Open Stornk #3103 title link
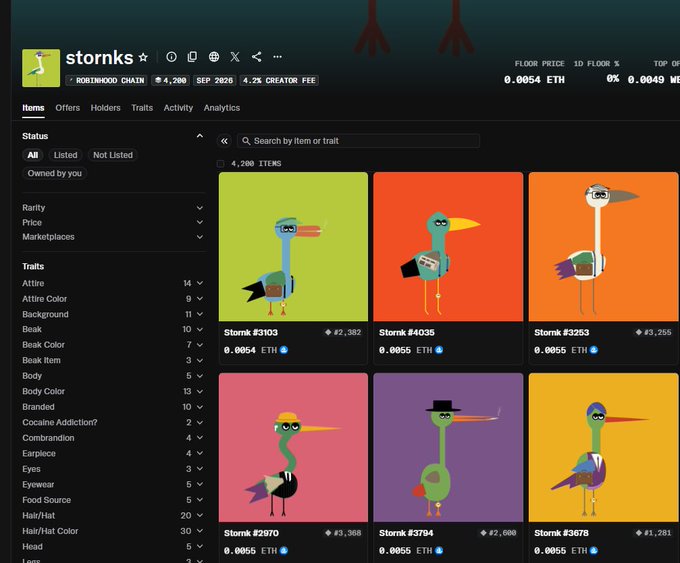680x563 pixels. pyautogui.click(x=251, y=333)
